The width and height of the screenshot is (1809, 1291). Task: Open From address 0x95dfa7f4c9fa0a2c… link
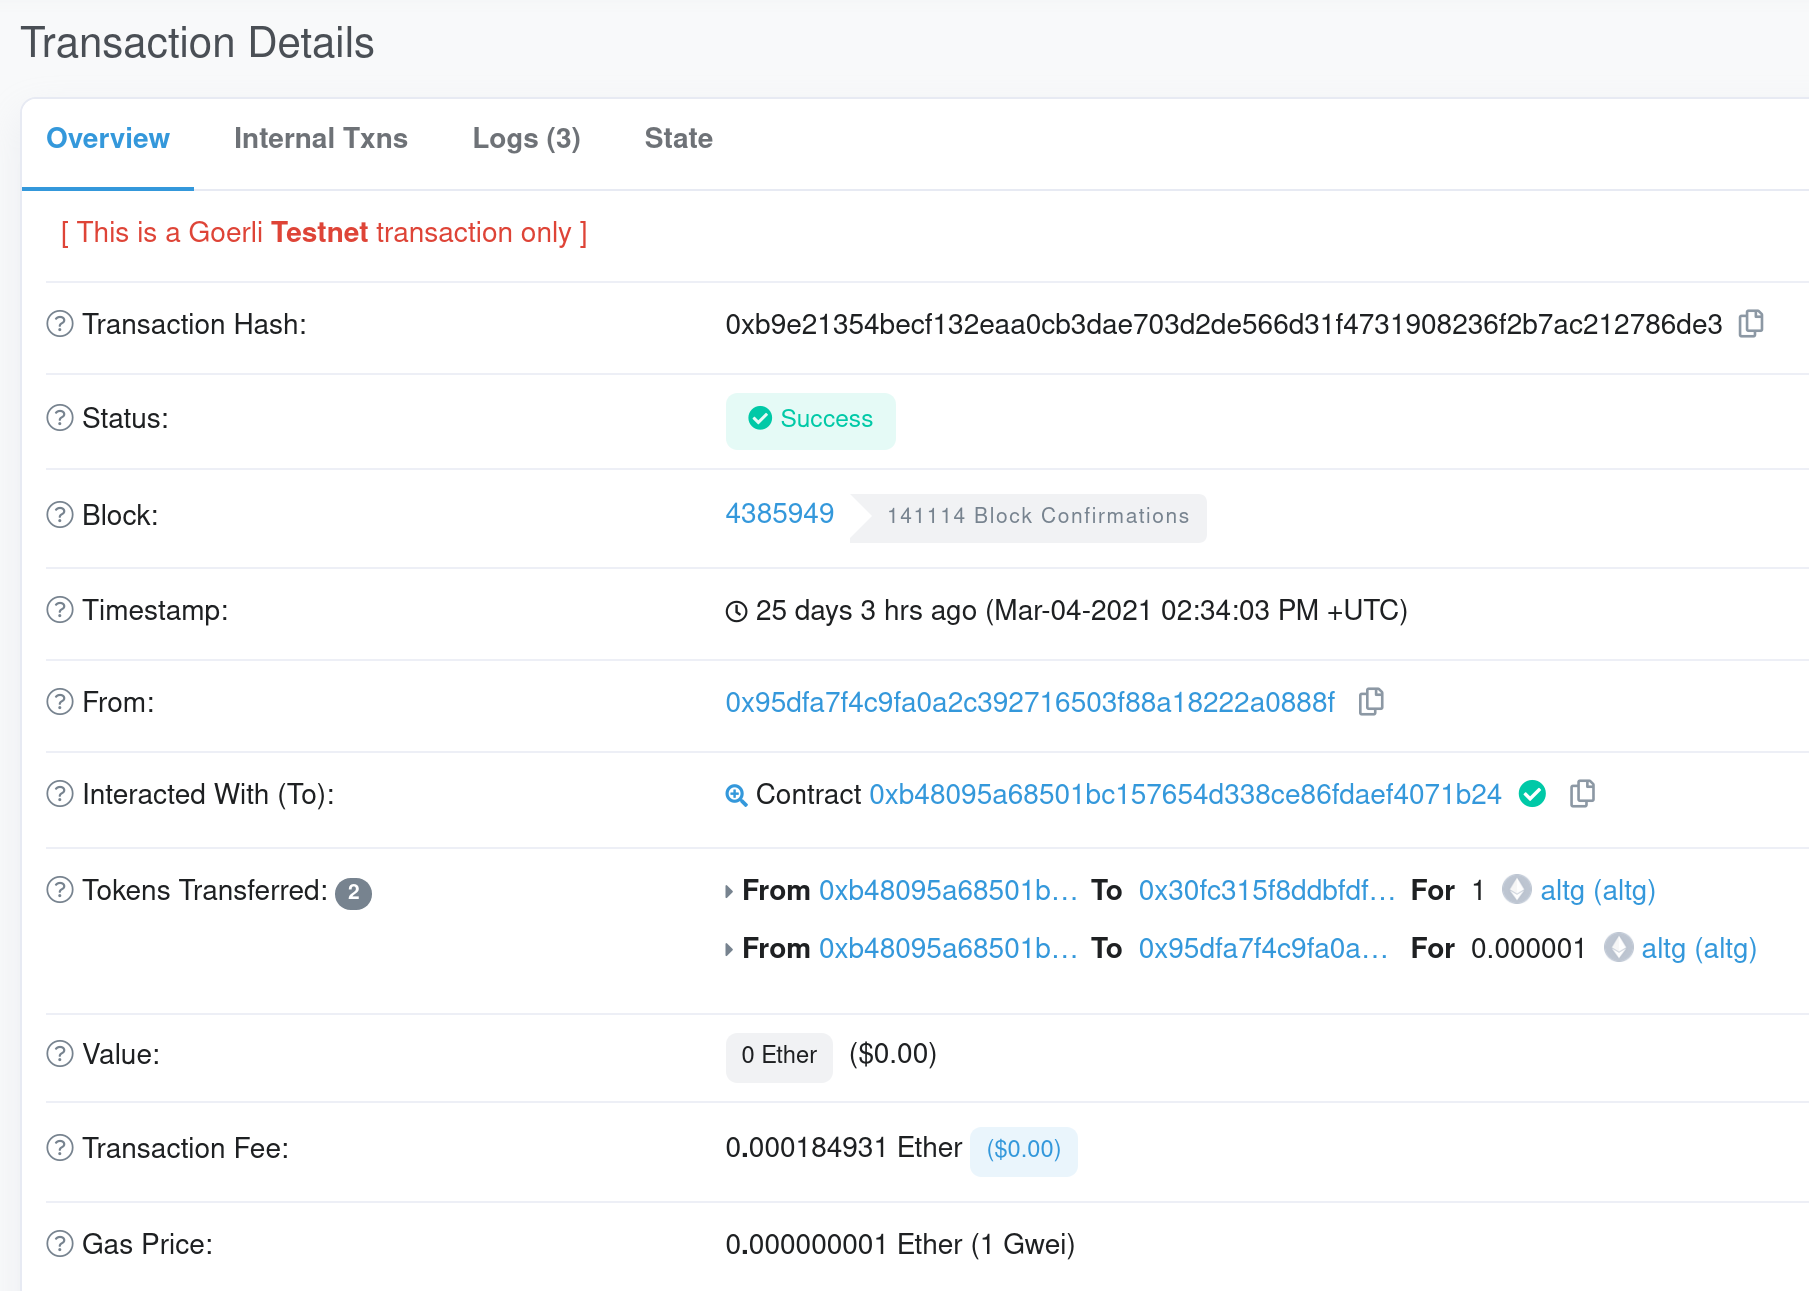(1030, 702)
